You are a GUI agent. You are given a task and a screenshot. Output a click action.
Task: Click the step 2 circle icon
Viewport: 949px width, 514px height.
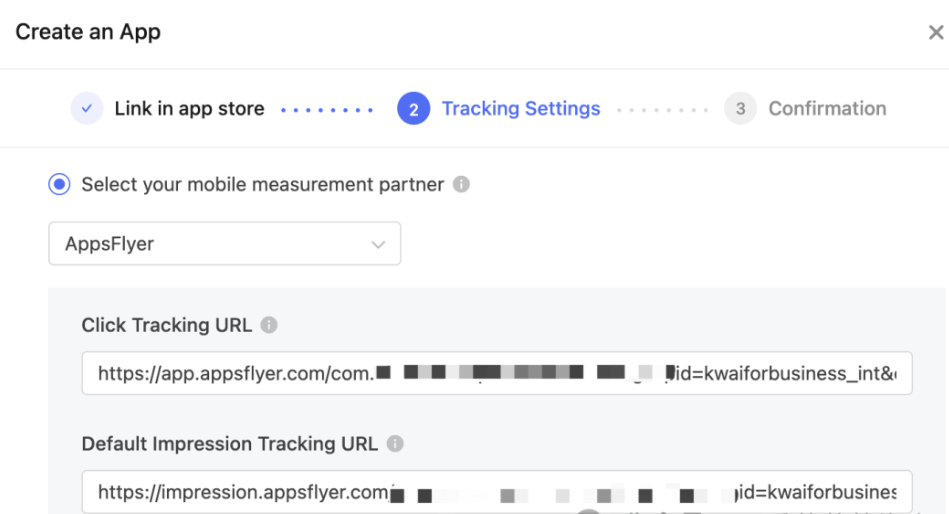[x=413, y=108]
